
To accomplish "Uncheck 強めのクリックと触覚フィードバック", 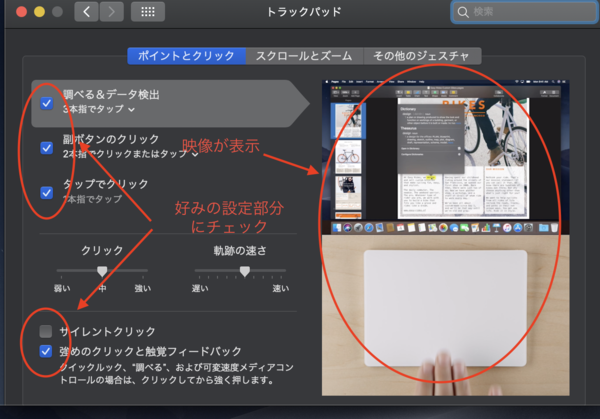I will 46,351.
